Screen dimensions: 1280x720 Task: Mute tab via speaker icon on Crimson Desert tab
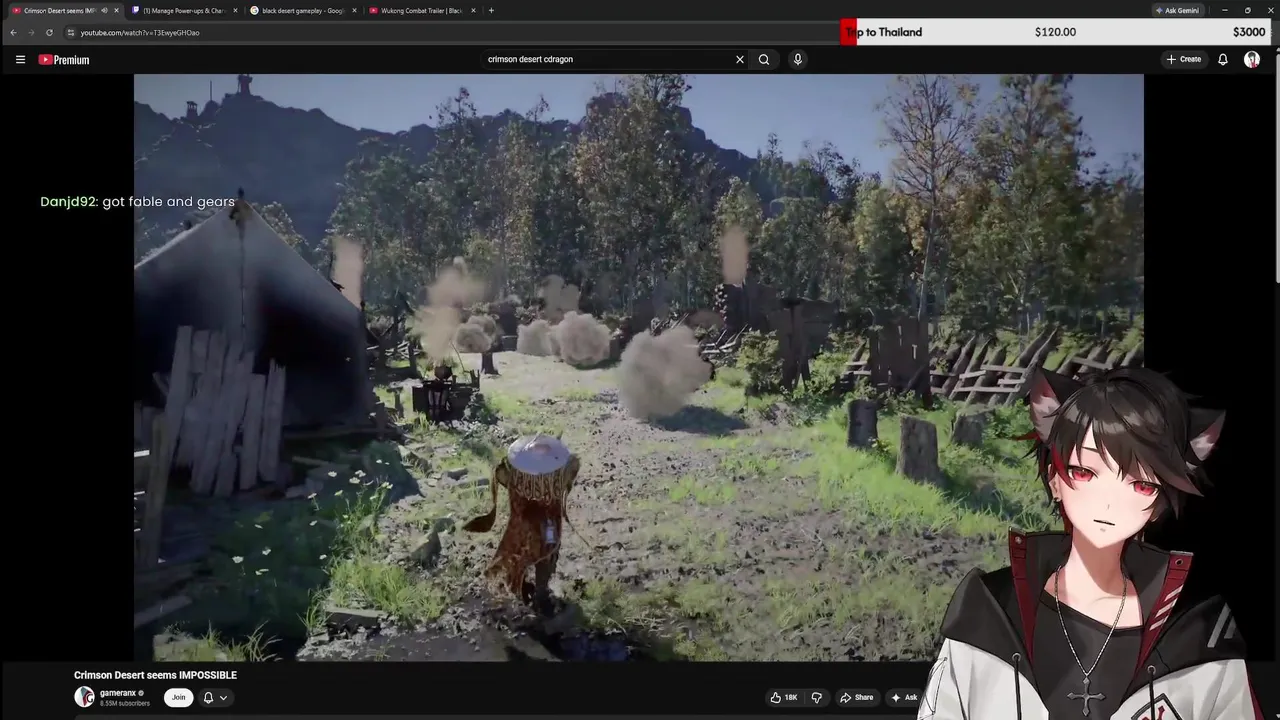(x=104, y=10)
